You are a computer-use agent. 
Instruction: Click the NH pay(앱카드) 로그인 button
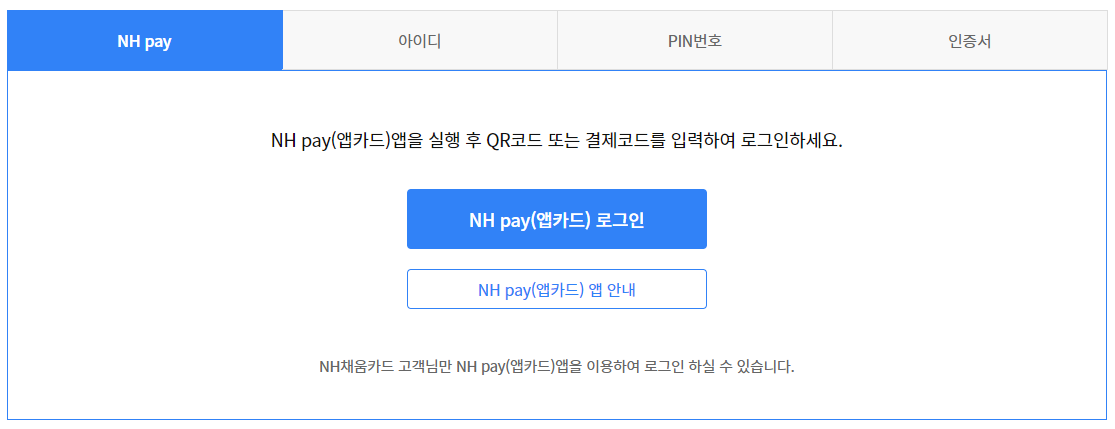click(x=557, y=219)
